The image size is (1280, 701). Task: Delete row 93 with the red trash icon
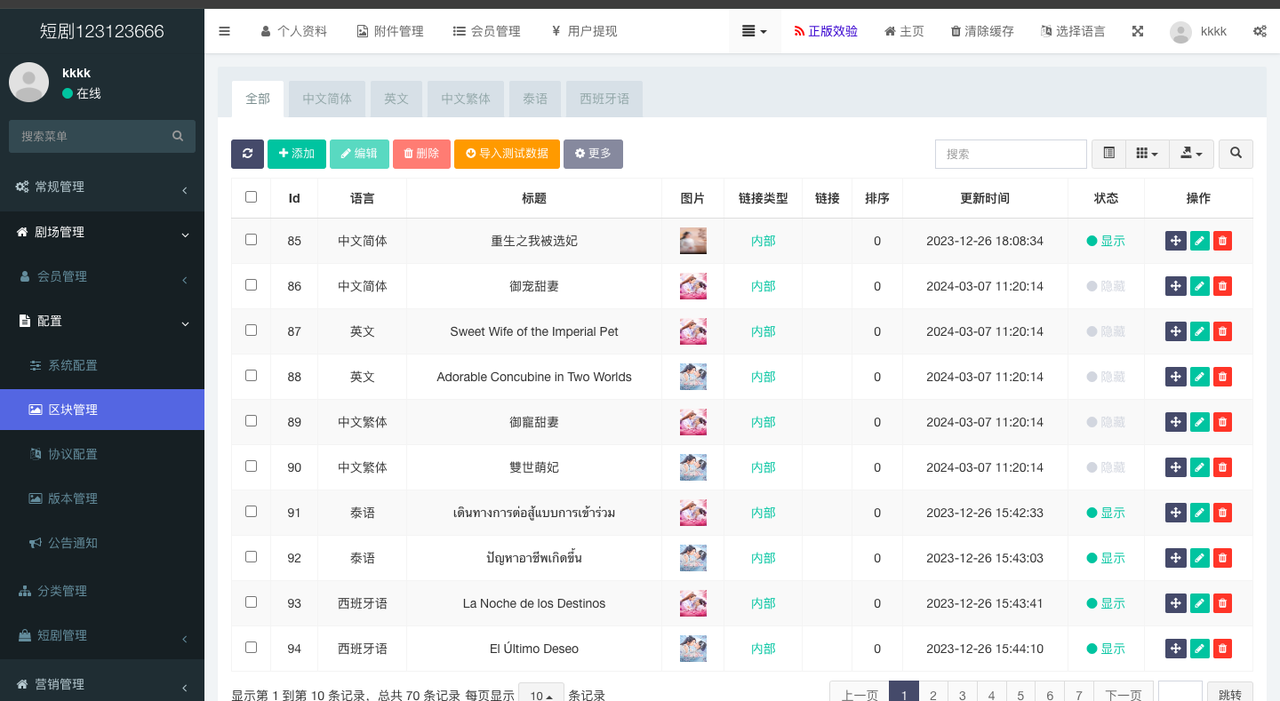point(1222,603)
